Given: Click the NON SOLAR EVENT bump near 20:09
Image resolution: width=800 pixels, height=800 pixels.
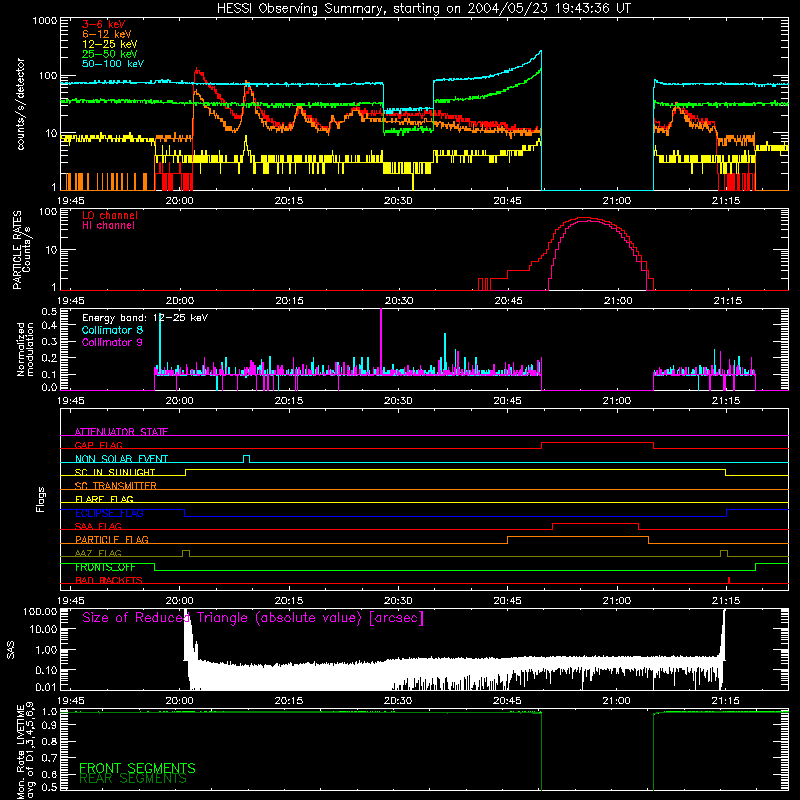Looking at the screenshot, I should coord(246,458).
